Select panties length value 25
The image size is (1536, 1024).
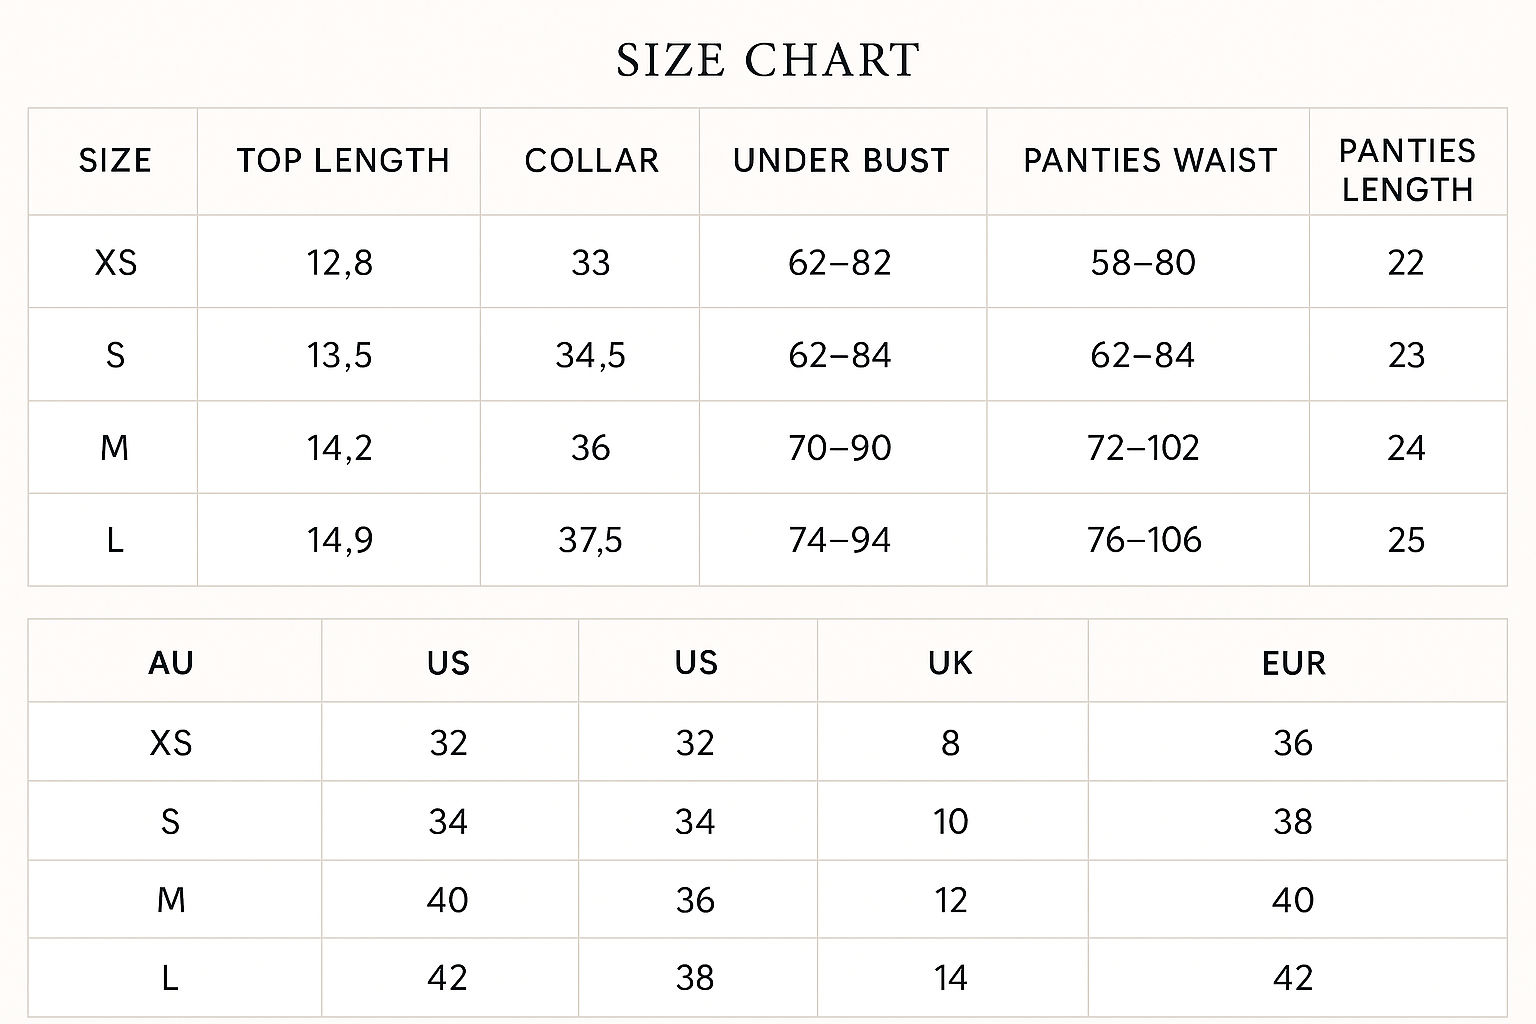click(x=1406, y=540)
